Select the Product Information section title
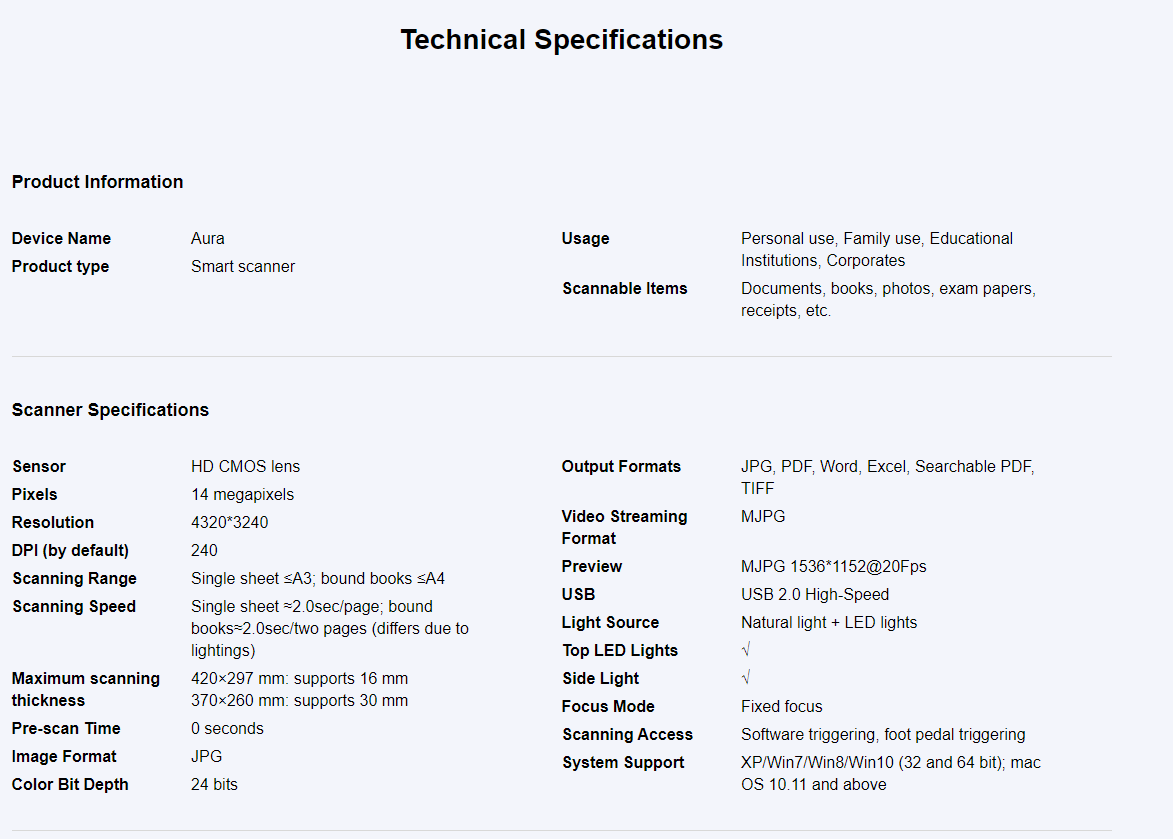1173x839 pixels. tap(97, 182)
